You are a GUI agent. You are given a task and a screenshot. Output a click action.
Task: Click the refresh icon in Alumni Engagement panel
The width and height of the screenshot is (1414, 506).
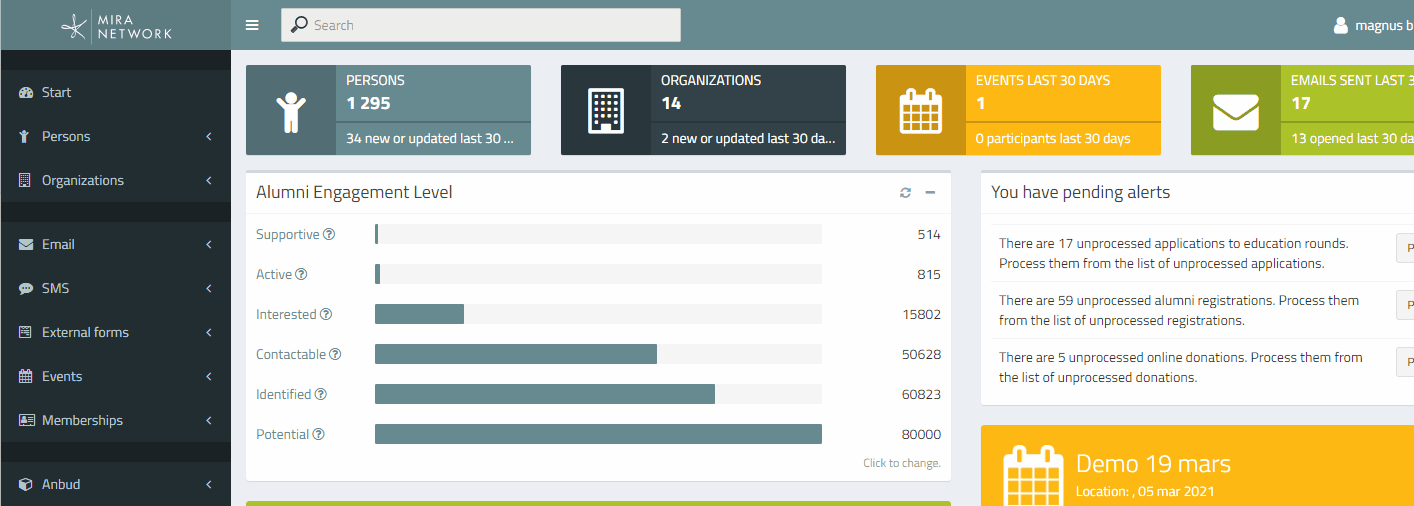[905, 193]
